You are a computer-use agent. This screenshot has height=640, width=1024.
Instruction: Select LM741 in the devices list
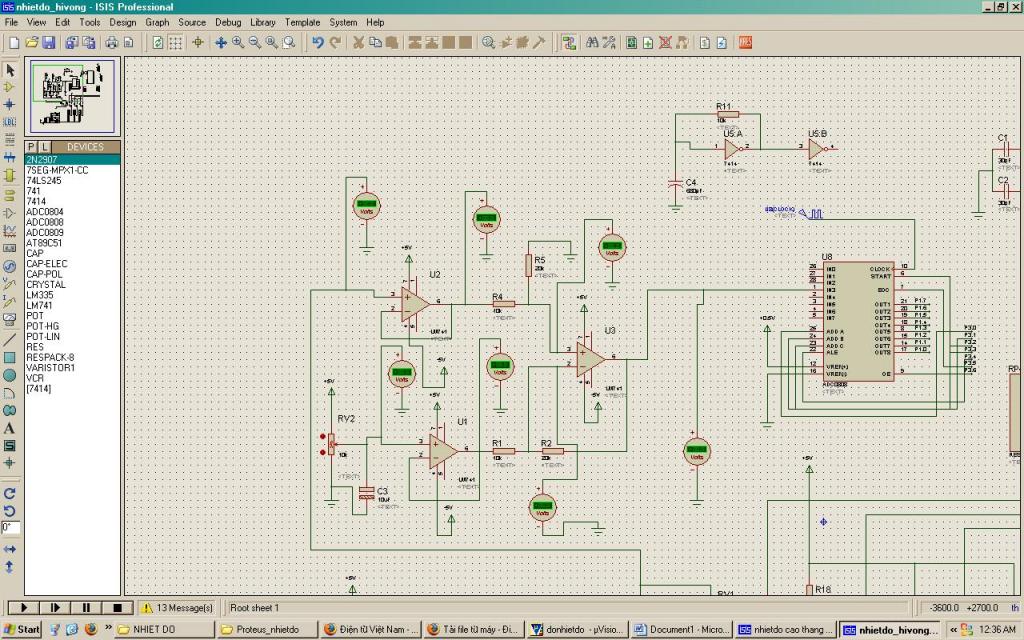tap(40, 305)
